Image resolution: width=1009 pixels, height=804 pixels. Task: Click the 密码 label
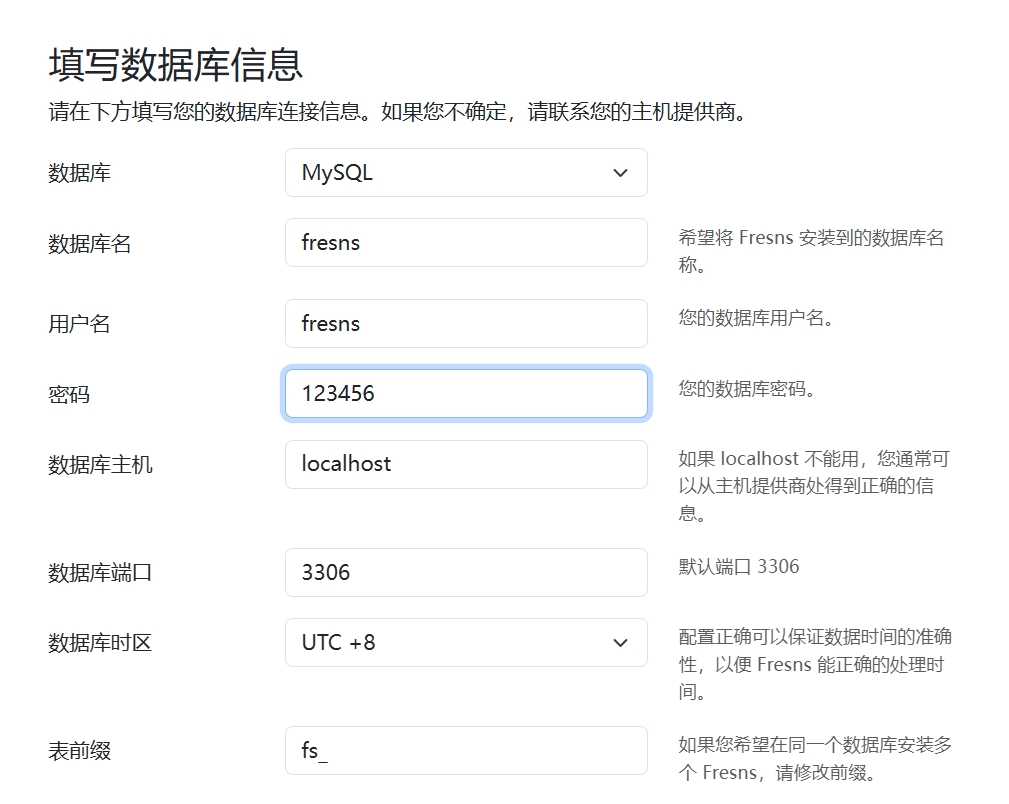click(69, 395)
